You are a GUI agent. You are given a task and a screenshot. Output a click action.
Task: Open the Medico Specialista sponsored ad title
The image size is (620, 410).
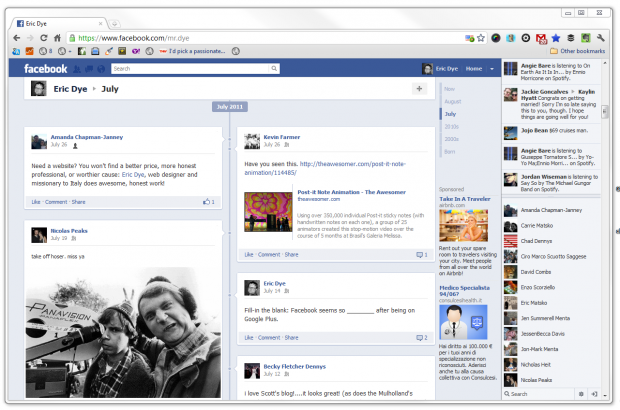click(464, 291)
